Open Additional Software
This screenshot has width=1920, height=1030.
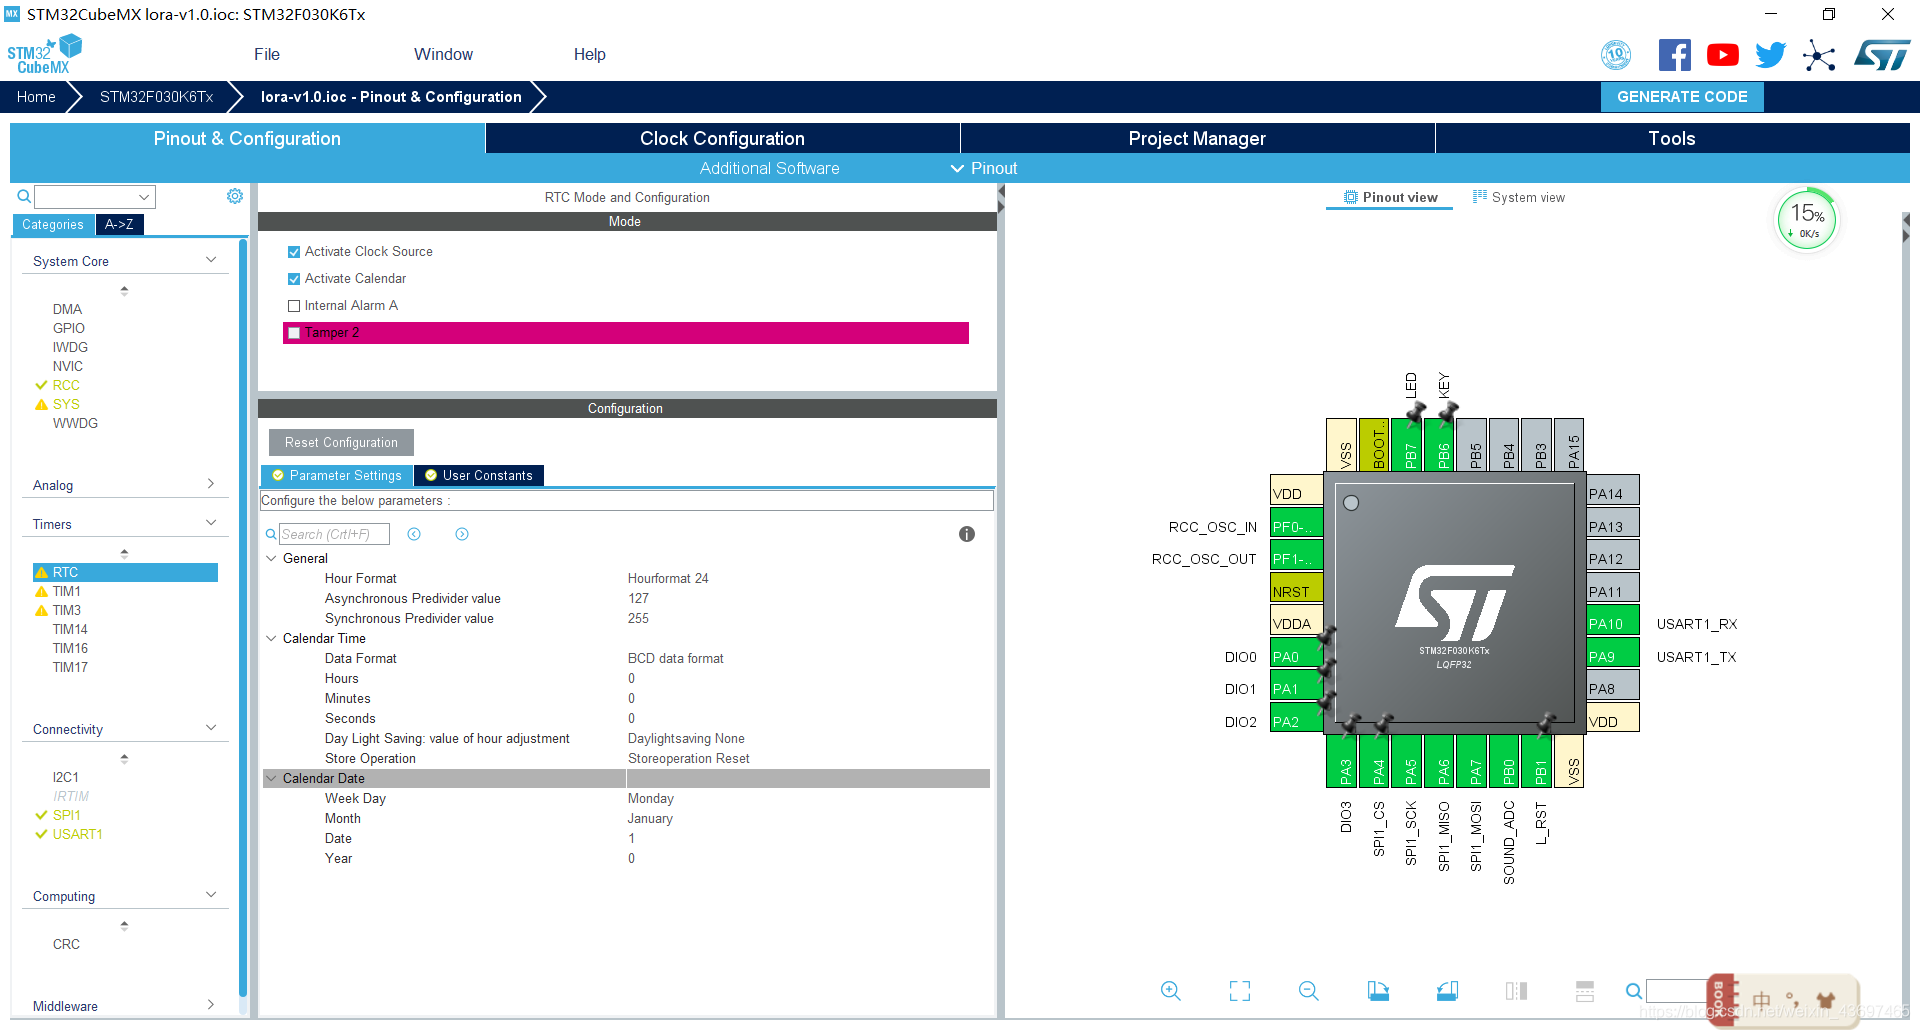[x=769, y=168]
